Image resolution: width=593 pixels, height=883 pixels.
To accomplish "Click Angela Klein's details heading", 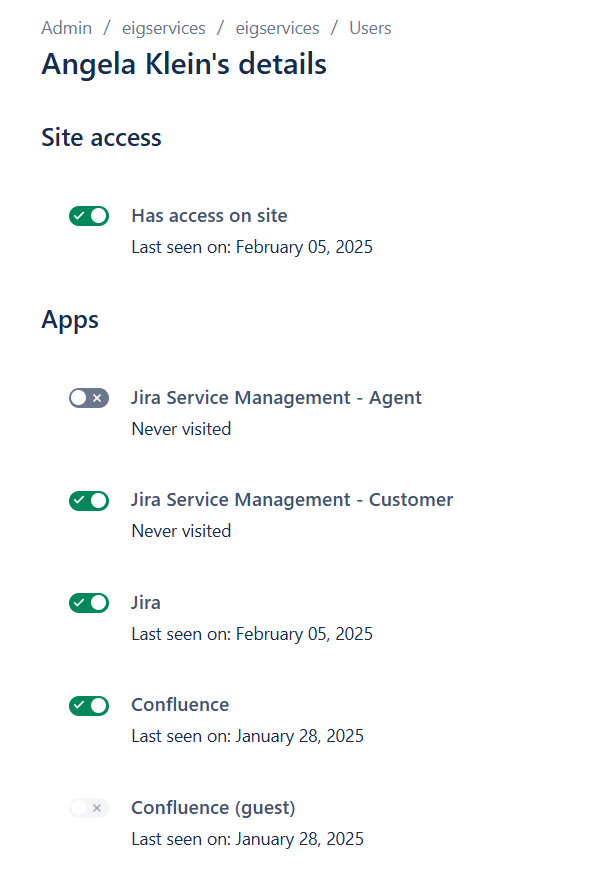I will [184, 64].
